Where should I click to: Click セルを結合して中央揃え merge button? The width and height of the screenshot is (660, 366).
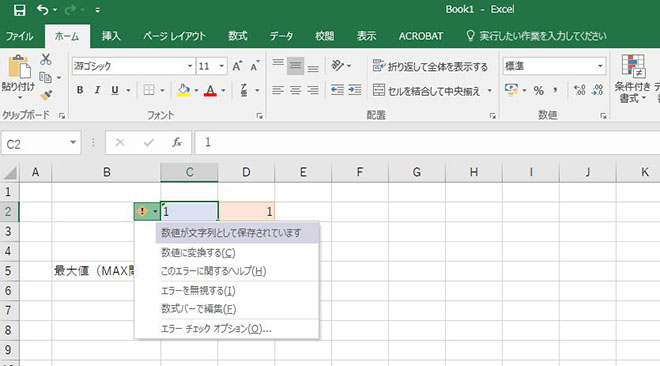pyautogui.click(x=426, y=90)
